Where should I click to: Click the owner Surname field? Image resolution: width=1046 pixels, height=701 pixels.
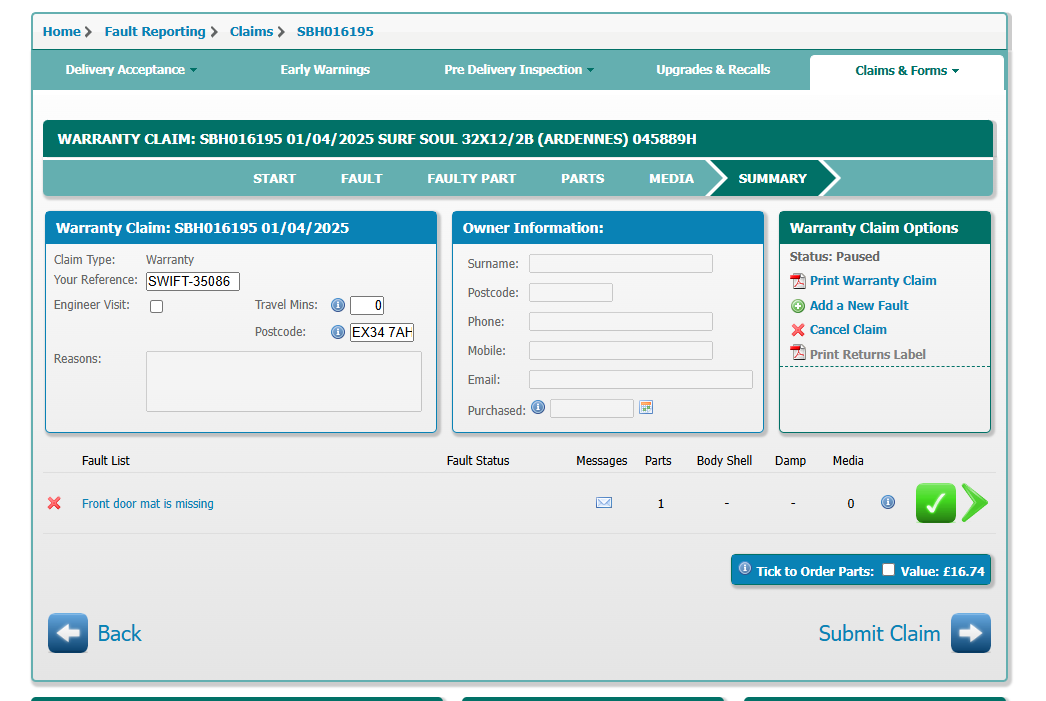(620, 263)
